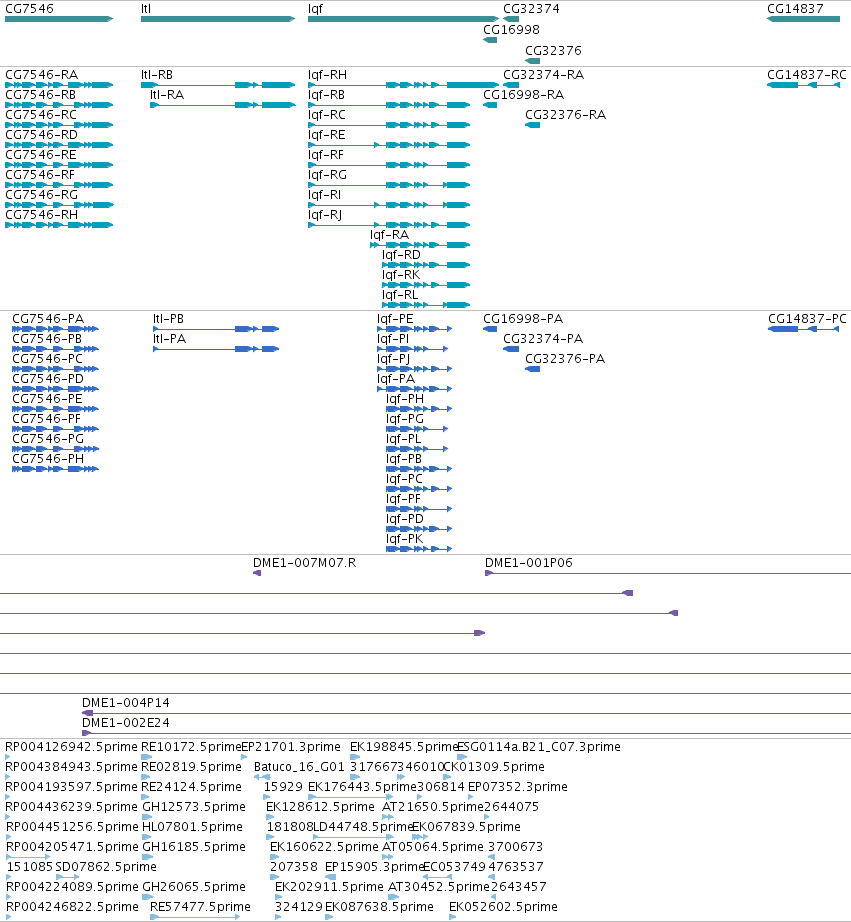851x922 pixels.
Task: Click protein CG32374-PA label
Action: (x=543, y=339)
